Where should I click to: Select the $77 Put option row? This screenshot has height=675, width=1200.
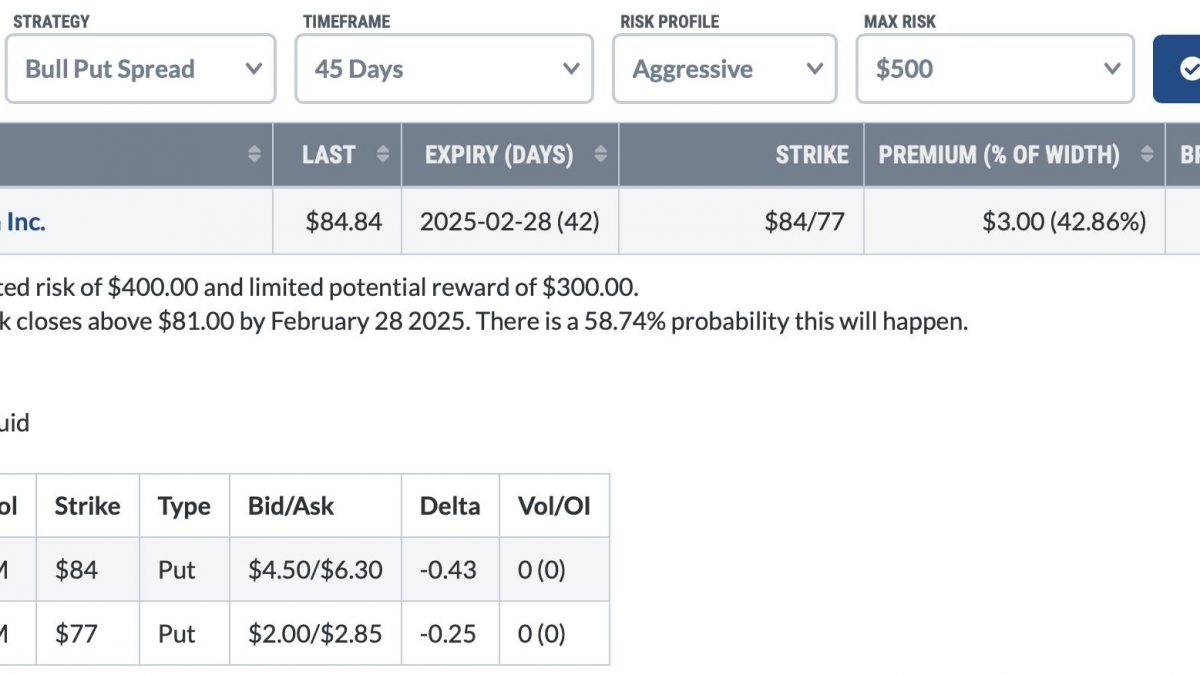coord(304,634)
